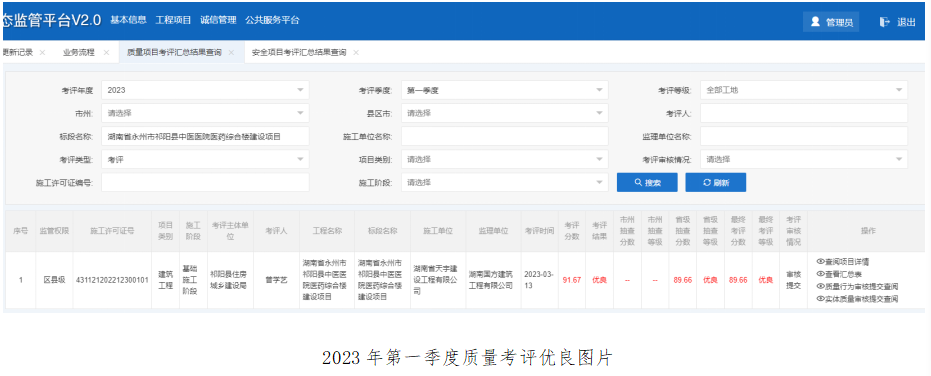
Task: Select the 质量项目考评汇总结果查询 tab
Action: tap(174, 52)
